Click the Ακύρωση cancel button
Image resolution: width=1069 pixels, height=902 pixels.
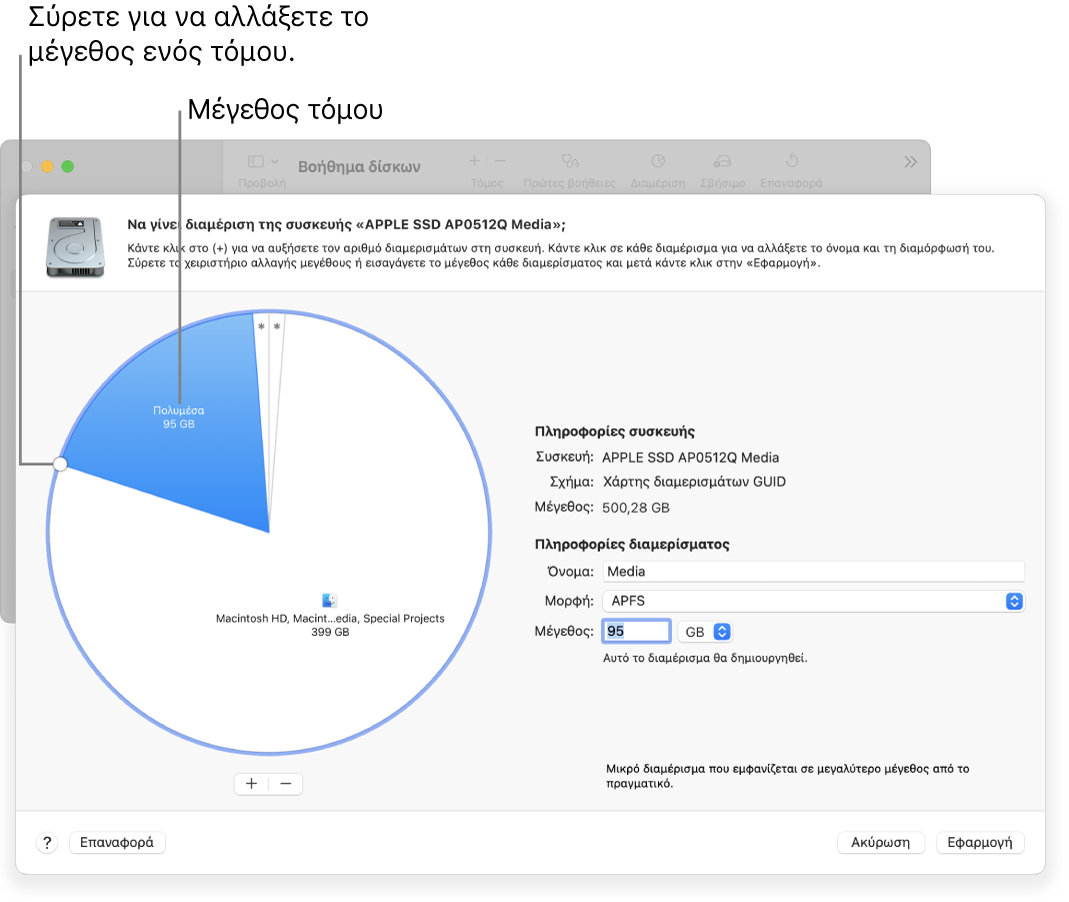880,843
